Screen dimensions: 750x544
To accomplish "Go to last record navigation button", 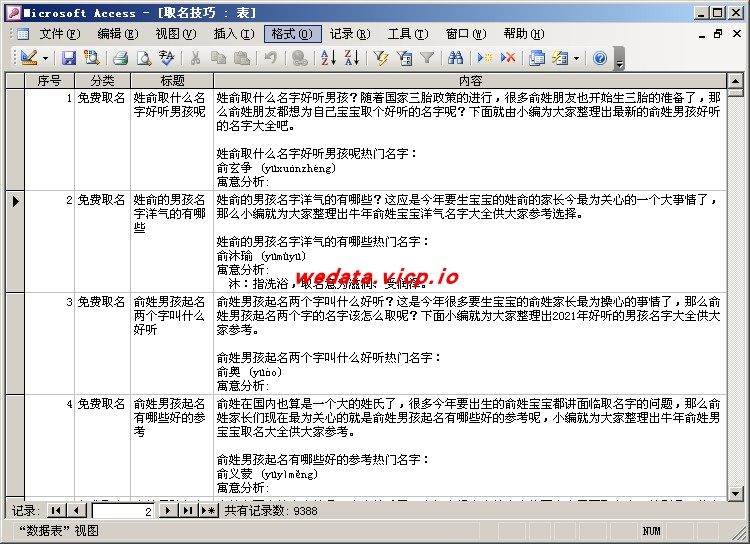I will pos(188,511).
